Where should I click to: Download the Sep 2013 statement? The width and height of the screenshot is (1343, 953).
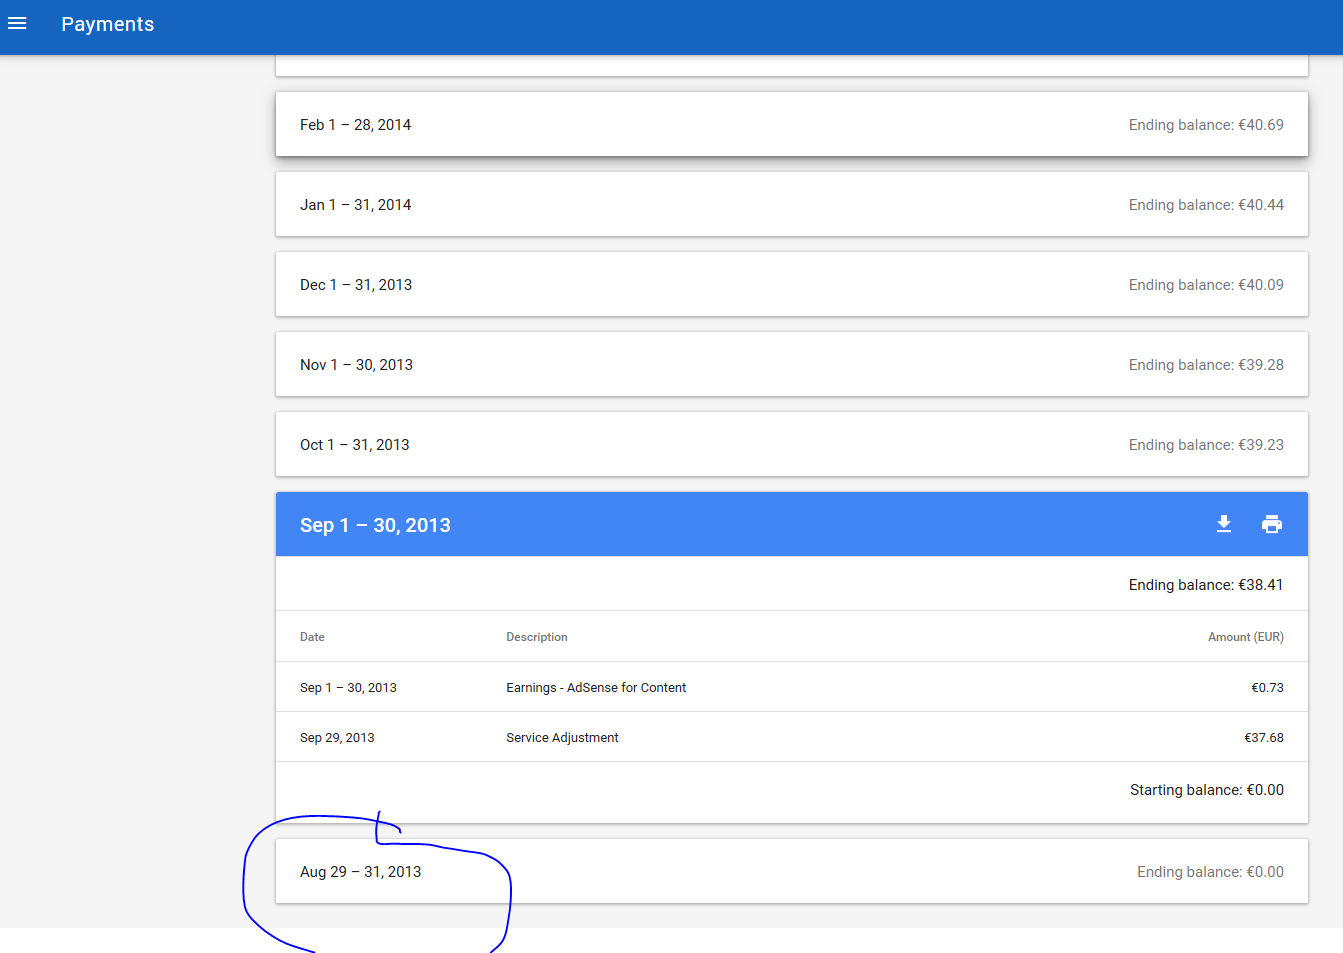point(1223,524)
